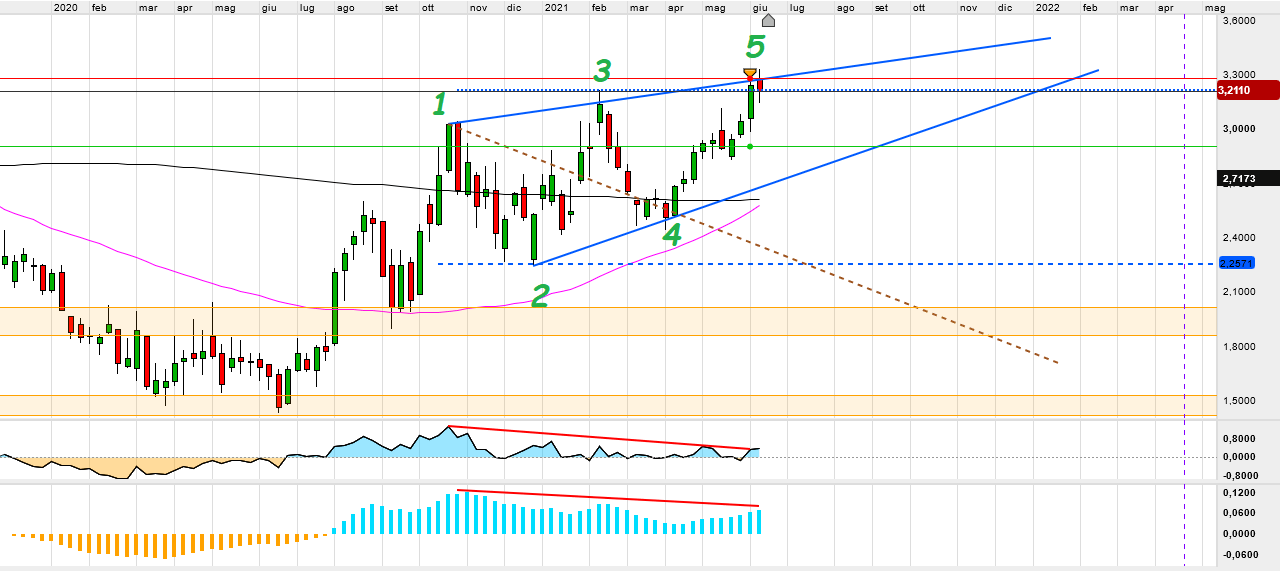Select the red divergence line on the histogram panel
Image resolution: width=1280 pixels, height=571 pixels.
coord(608,498)
